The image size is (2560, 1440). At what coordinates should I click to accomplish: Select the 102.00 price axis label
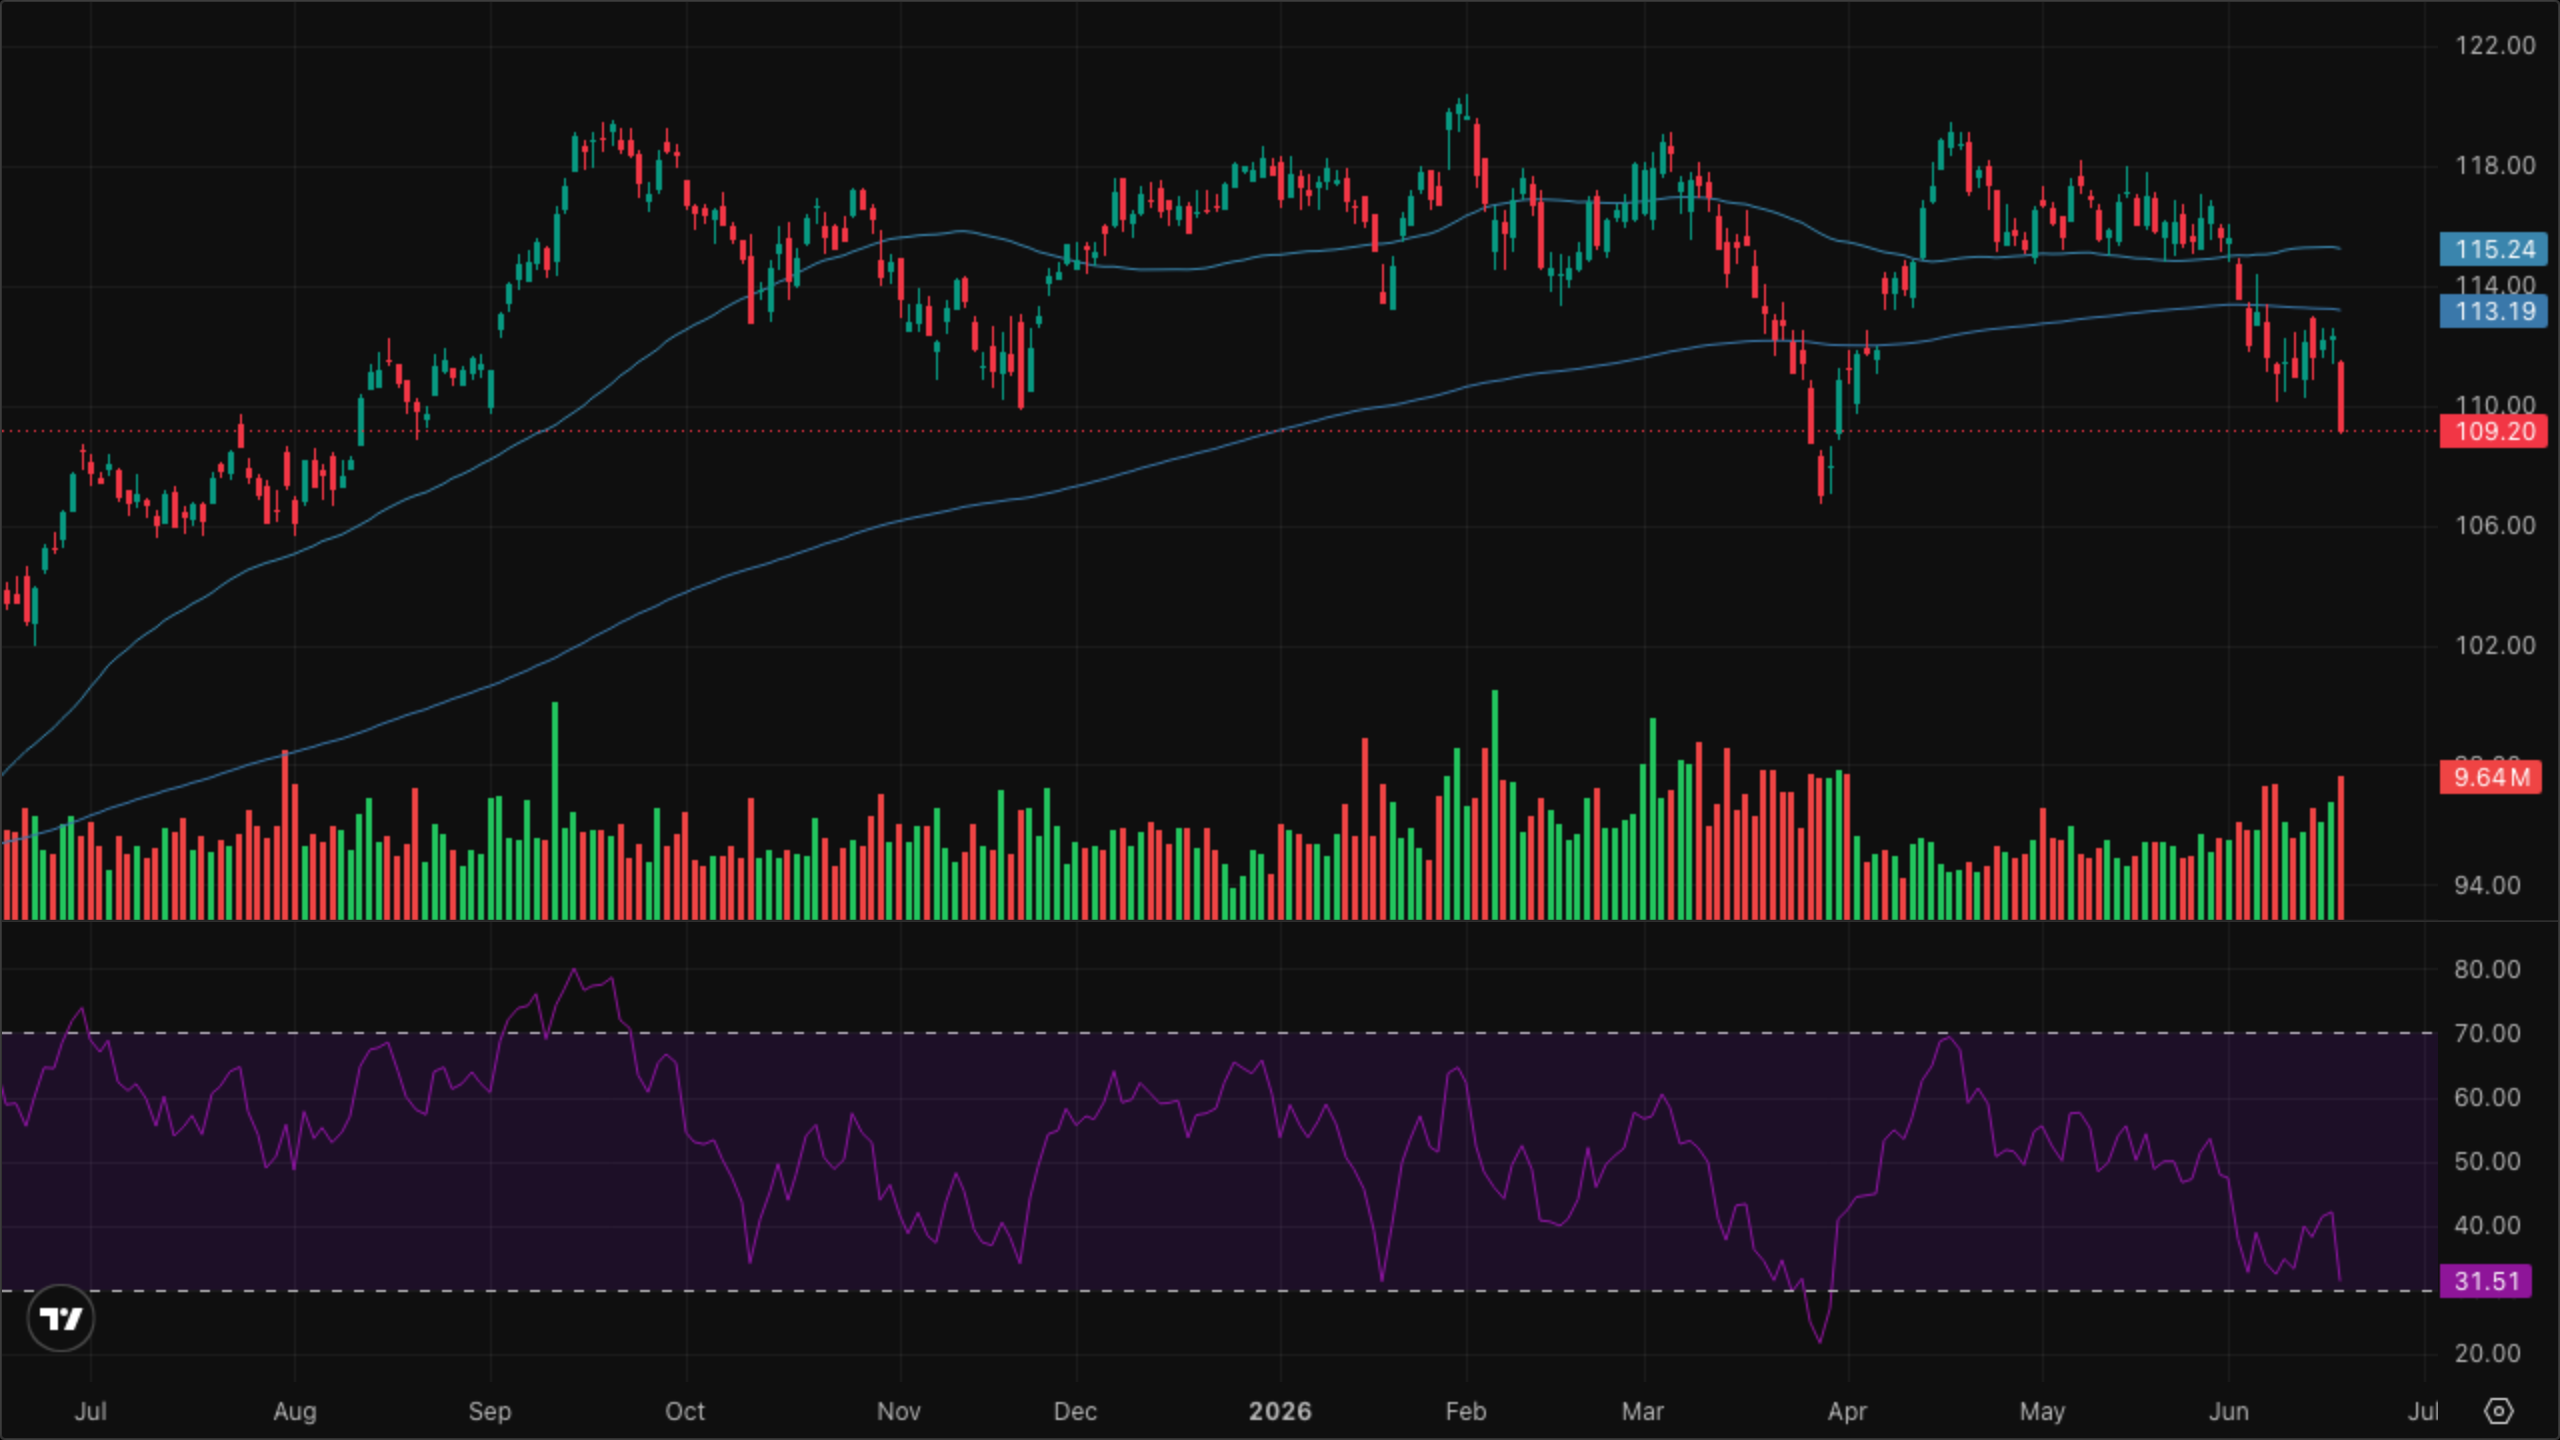coord(2495,645)
